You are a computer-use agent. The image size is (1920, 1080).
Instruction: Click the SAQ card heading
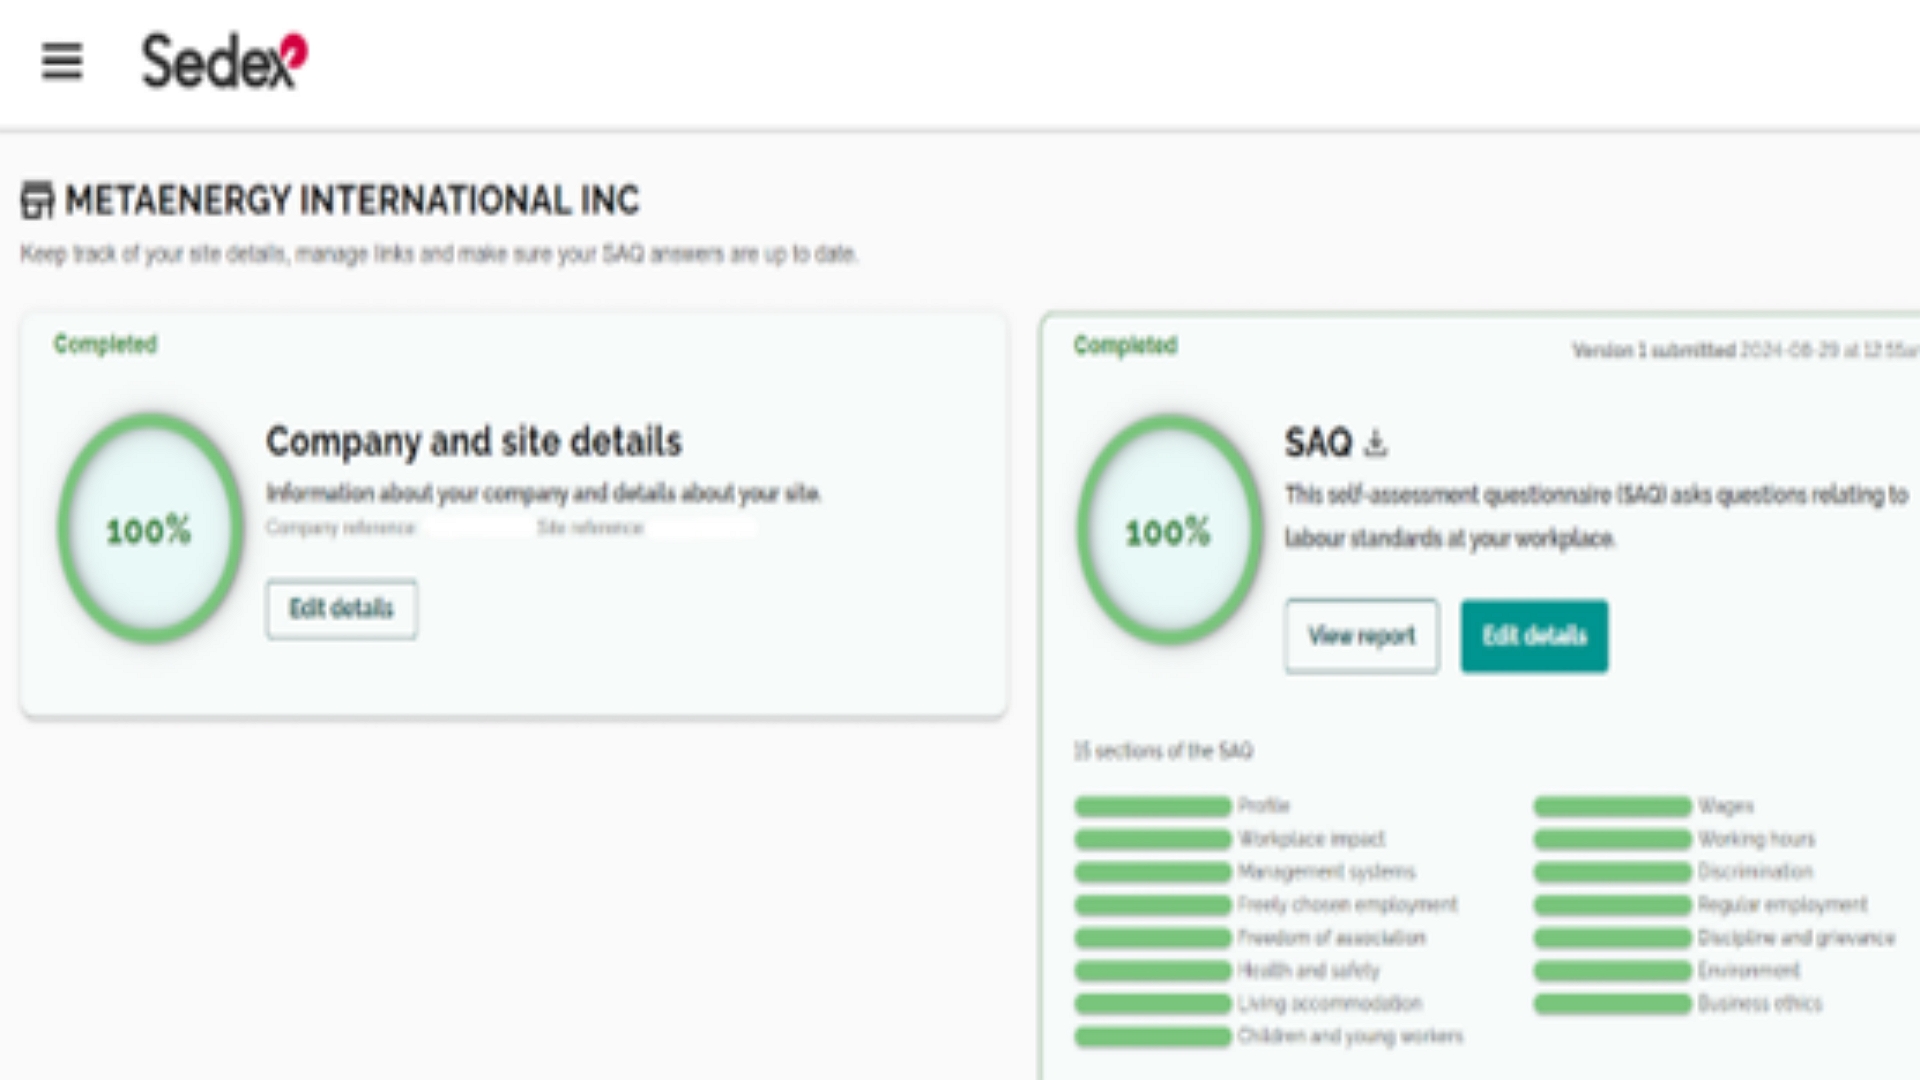coord(1318,442)
